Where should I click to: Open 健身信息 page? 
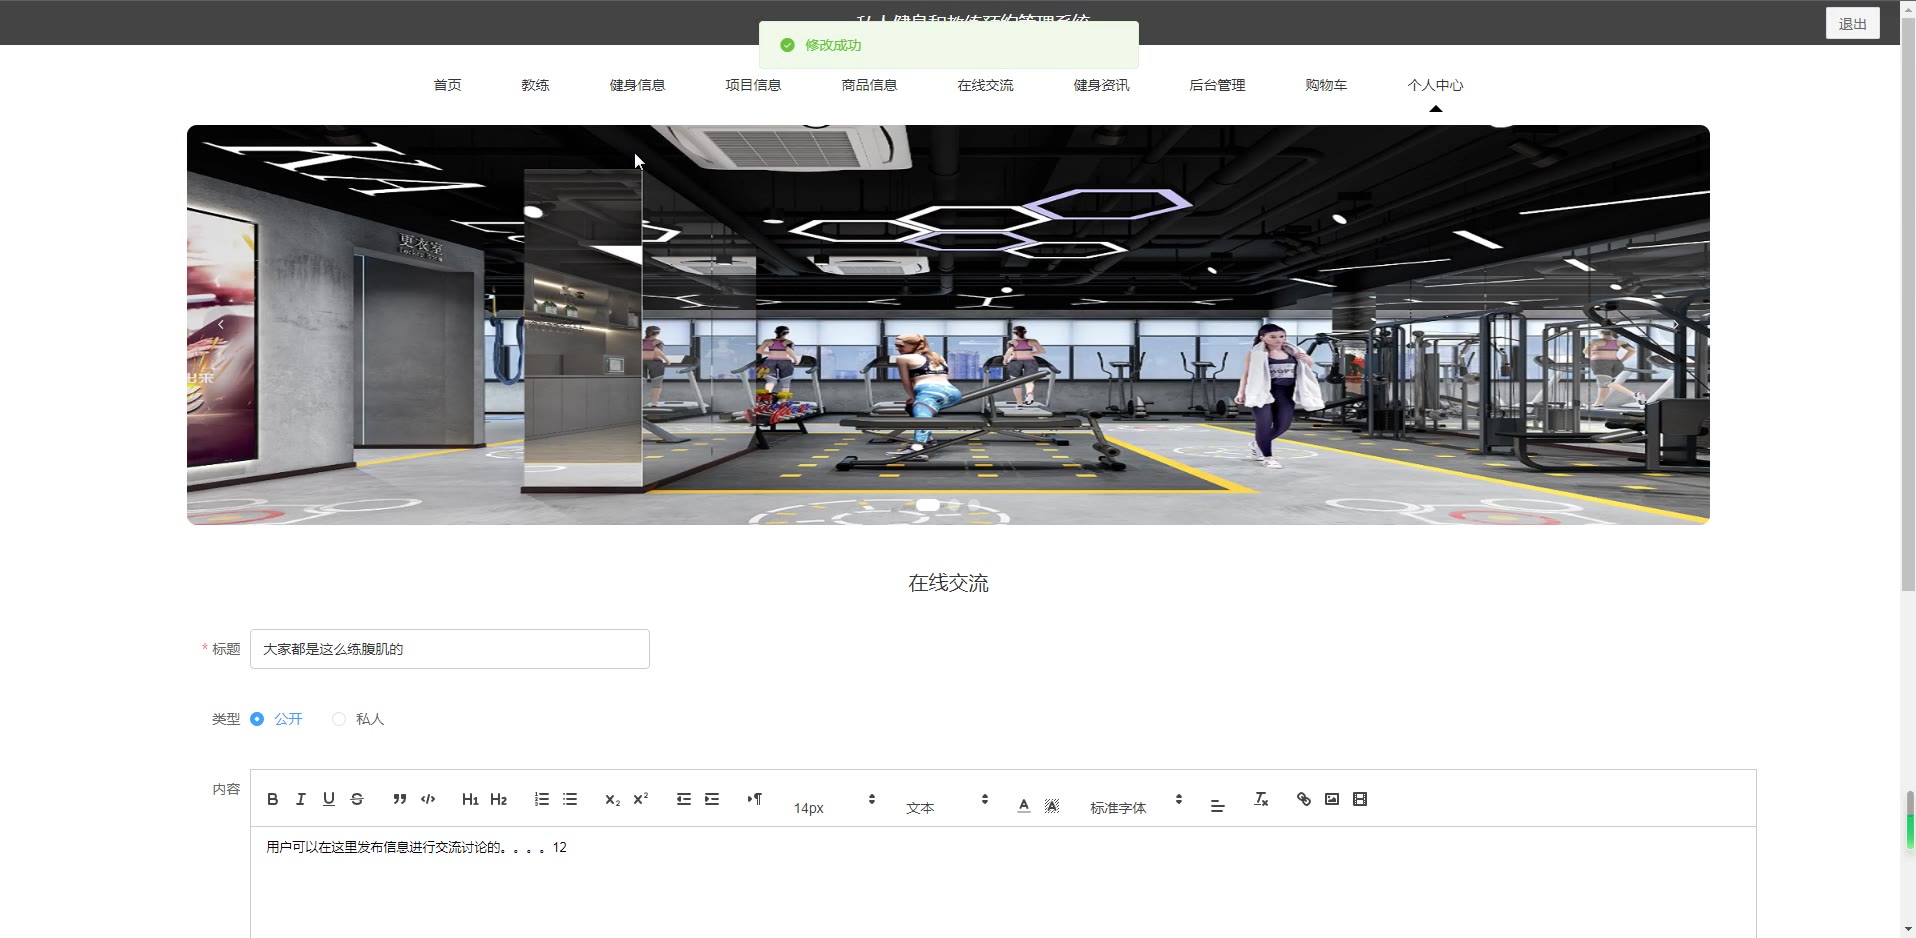tap(637, 85)
